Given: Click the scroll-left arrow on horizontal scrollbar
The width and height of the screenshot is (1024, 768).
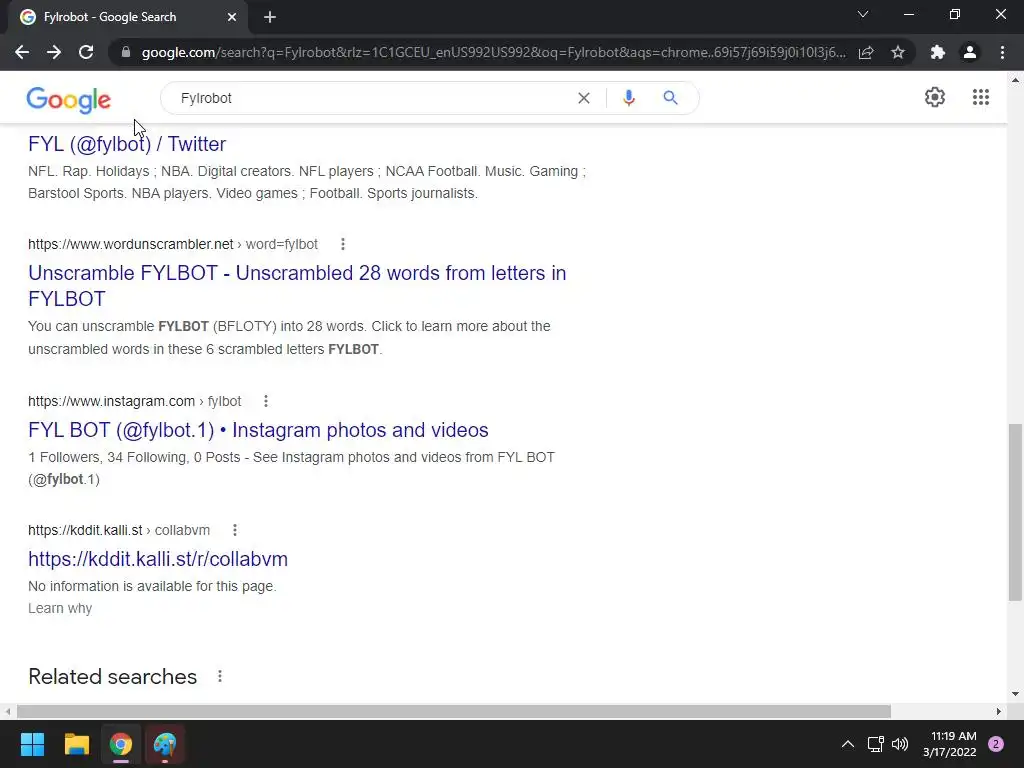Looking at the screenshot, I should (8, 711).
